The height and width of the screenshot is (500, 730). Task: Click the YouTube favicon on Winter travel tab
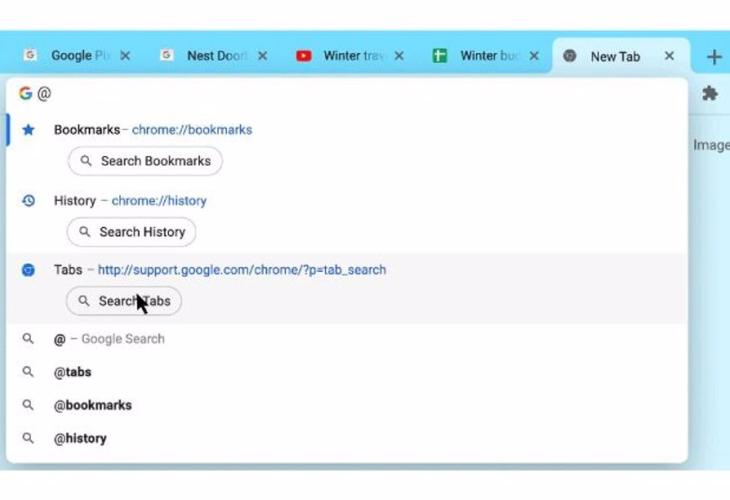[x=304, y=56]
